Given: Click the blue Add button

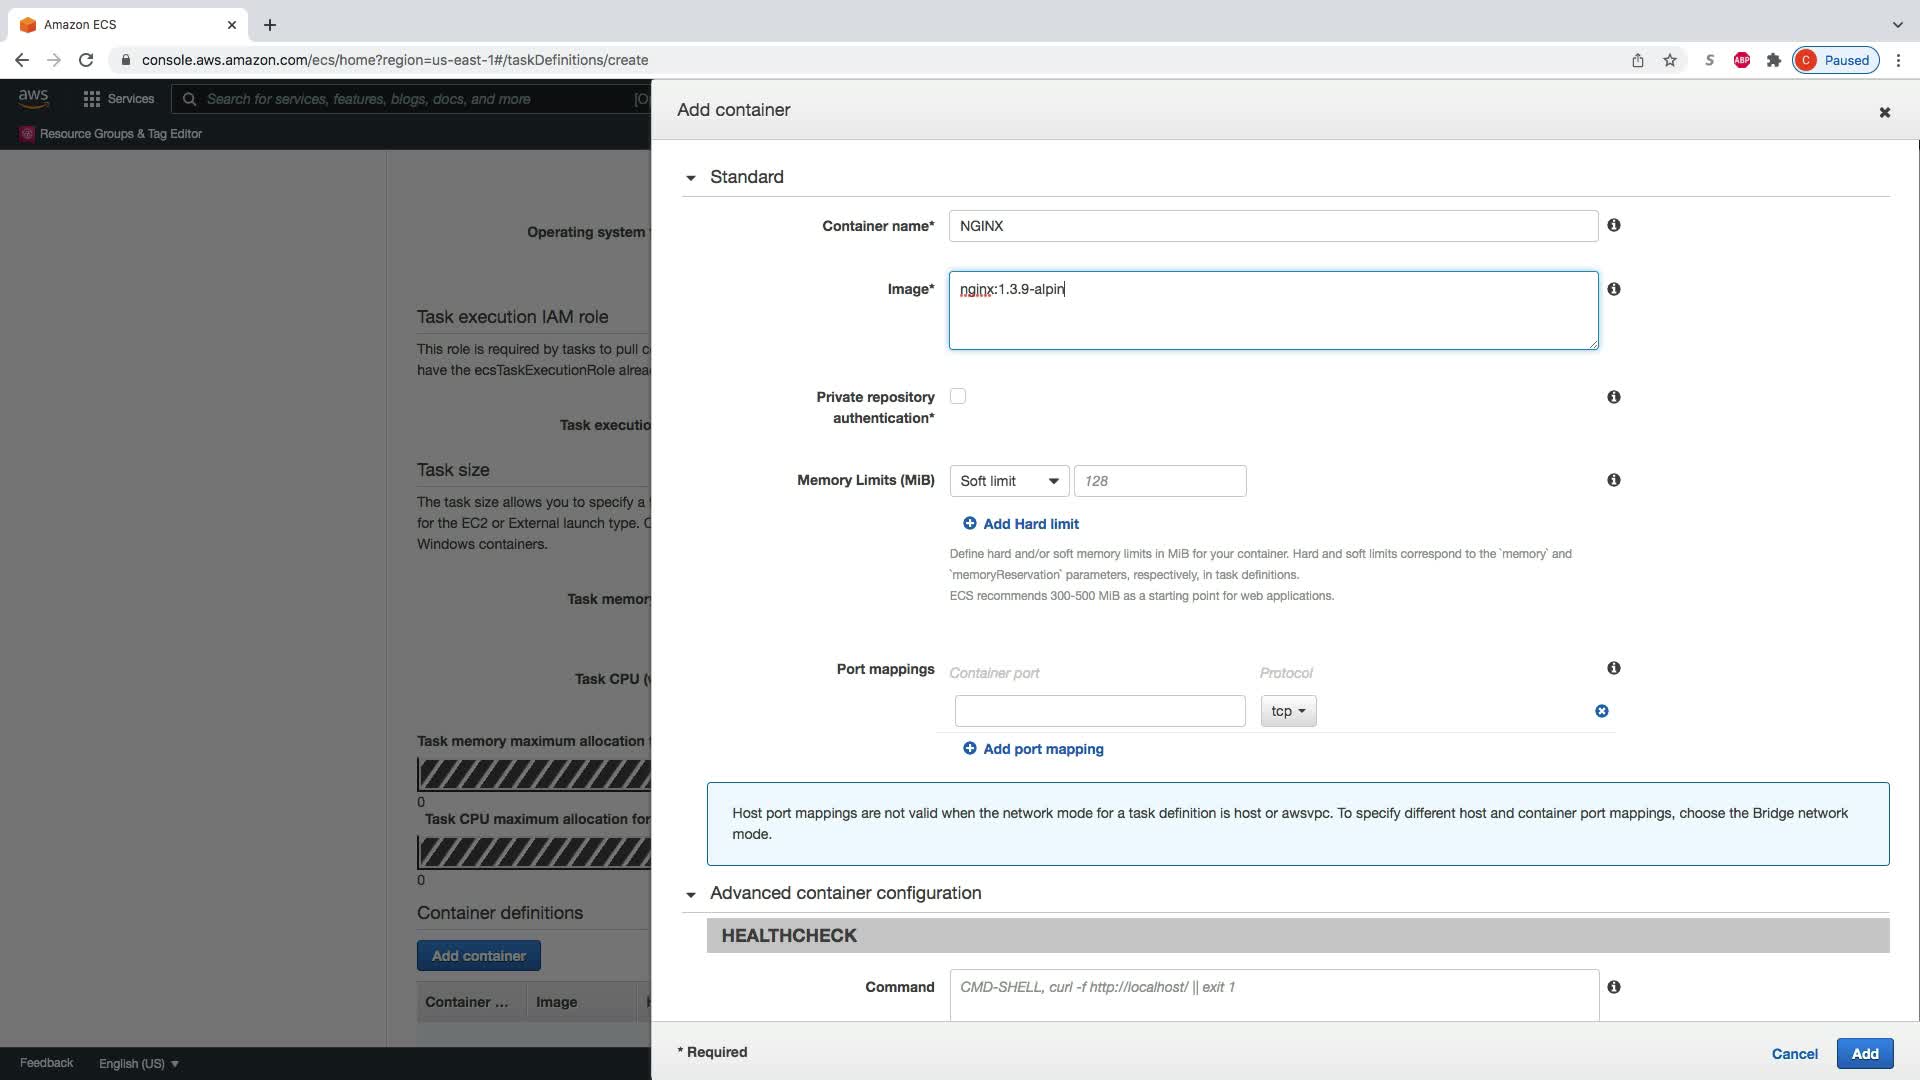Looking at the screenshot, I should [x=1864, y=1053].
